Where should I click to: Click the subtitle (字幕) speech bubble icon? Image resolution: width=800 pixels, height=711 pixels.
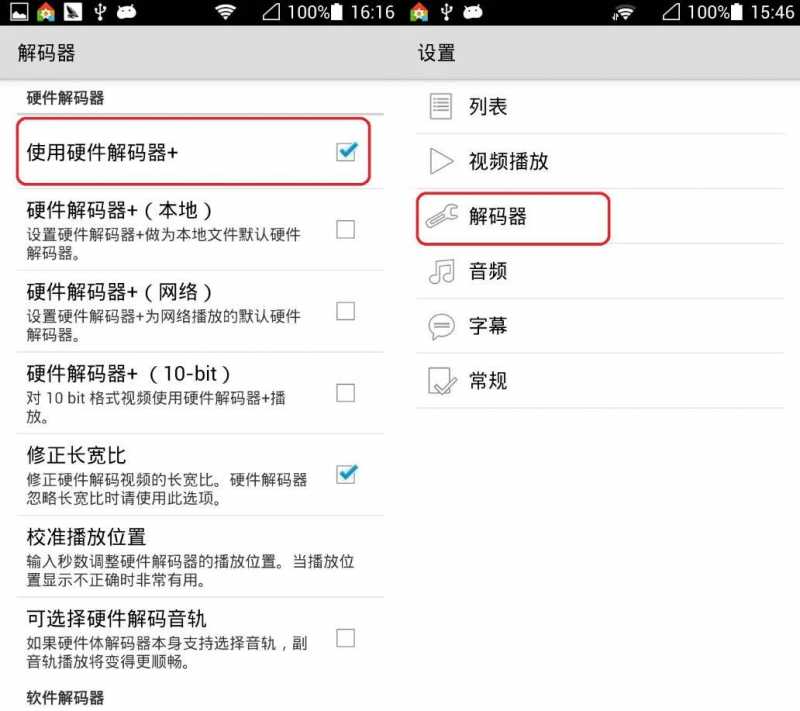point(441,326)
